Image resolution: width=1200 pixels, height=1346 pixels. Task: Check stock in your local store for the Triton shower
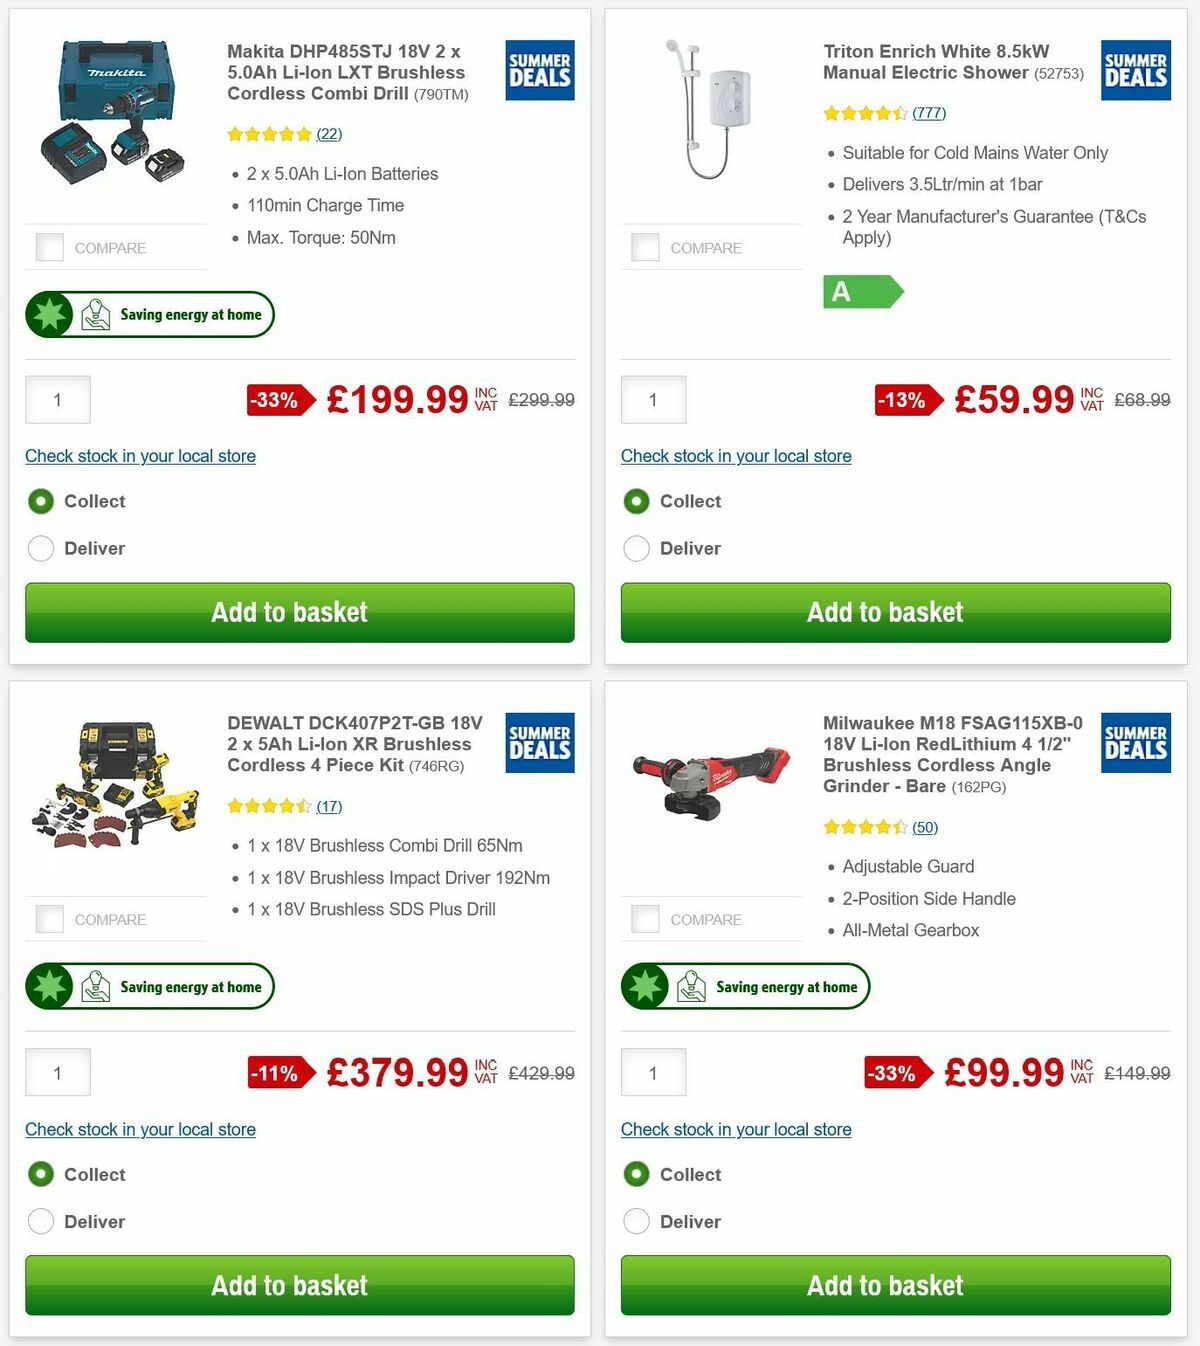tap(736, 456)
